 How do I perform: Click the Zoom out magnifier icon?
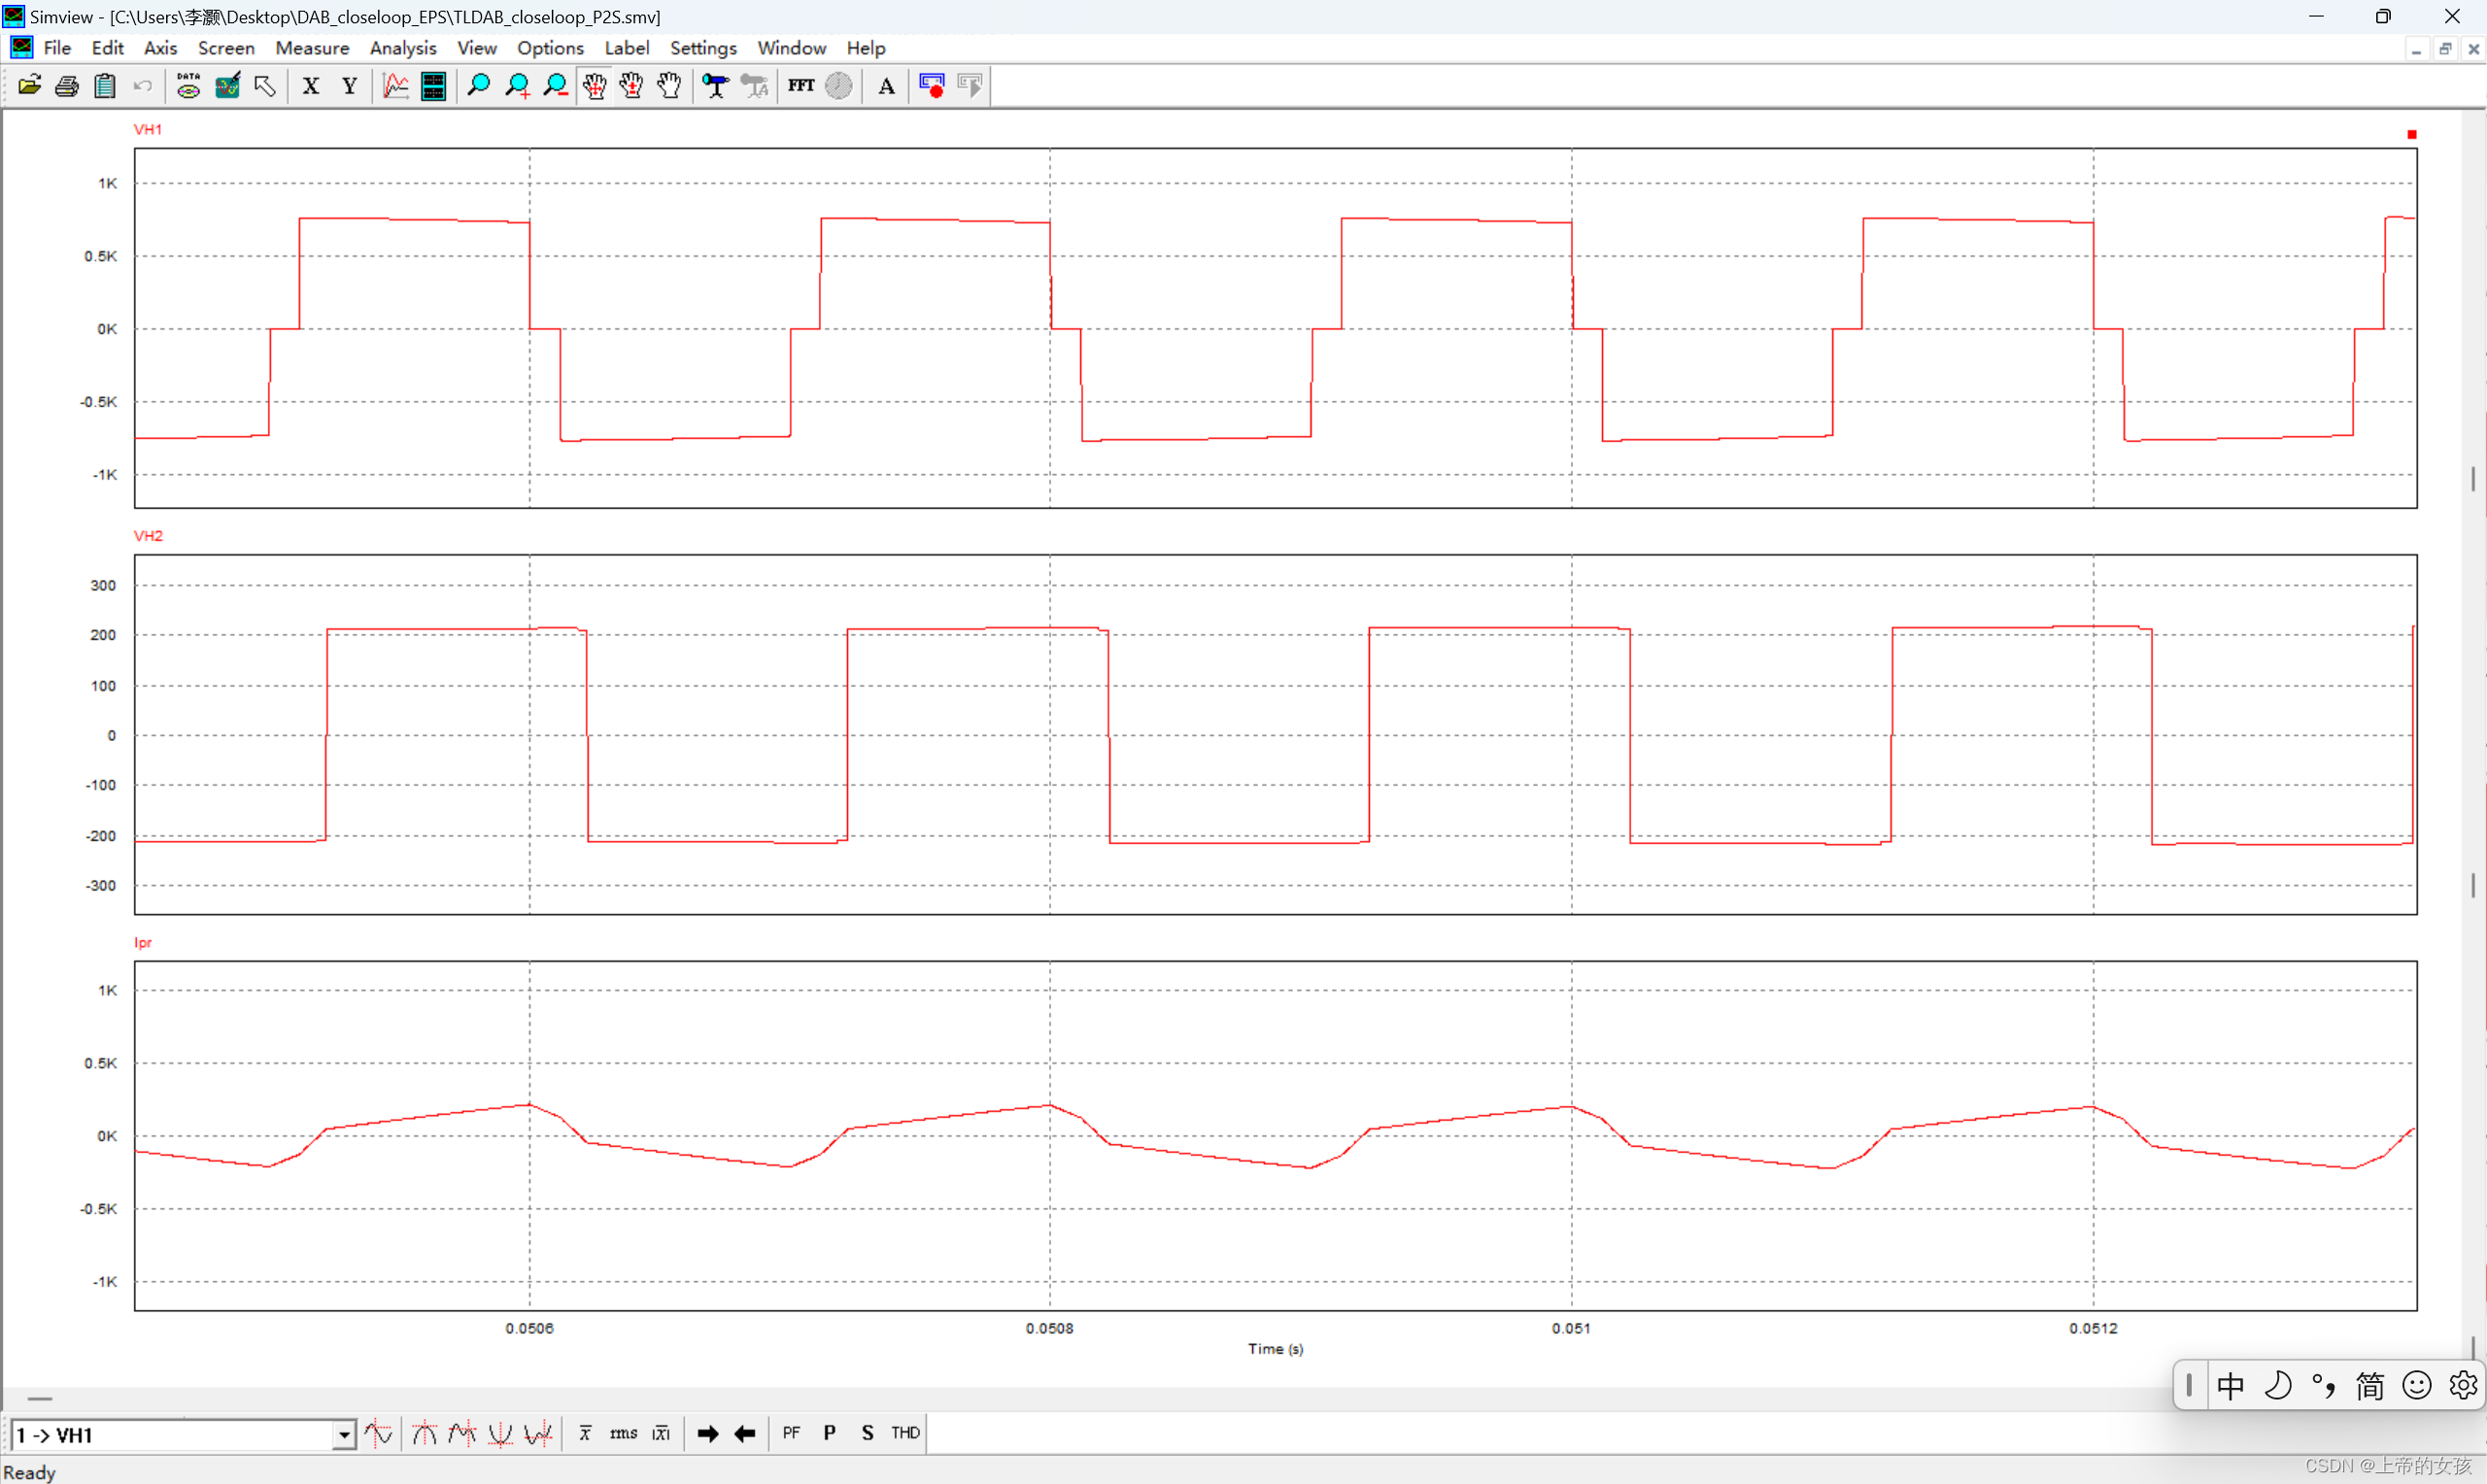pos(555,86)
